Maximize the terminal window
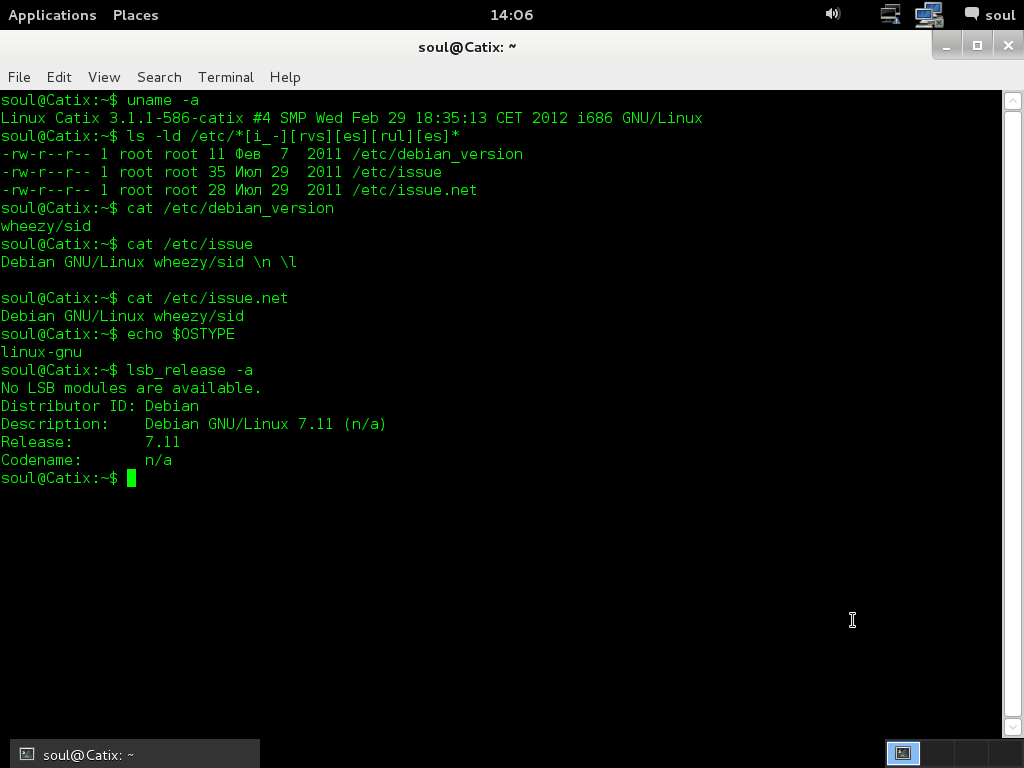Image resolution: width=1024 pixels, height=768 pixels. (977, 46)
